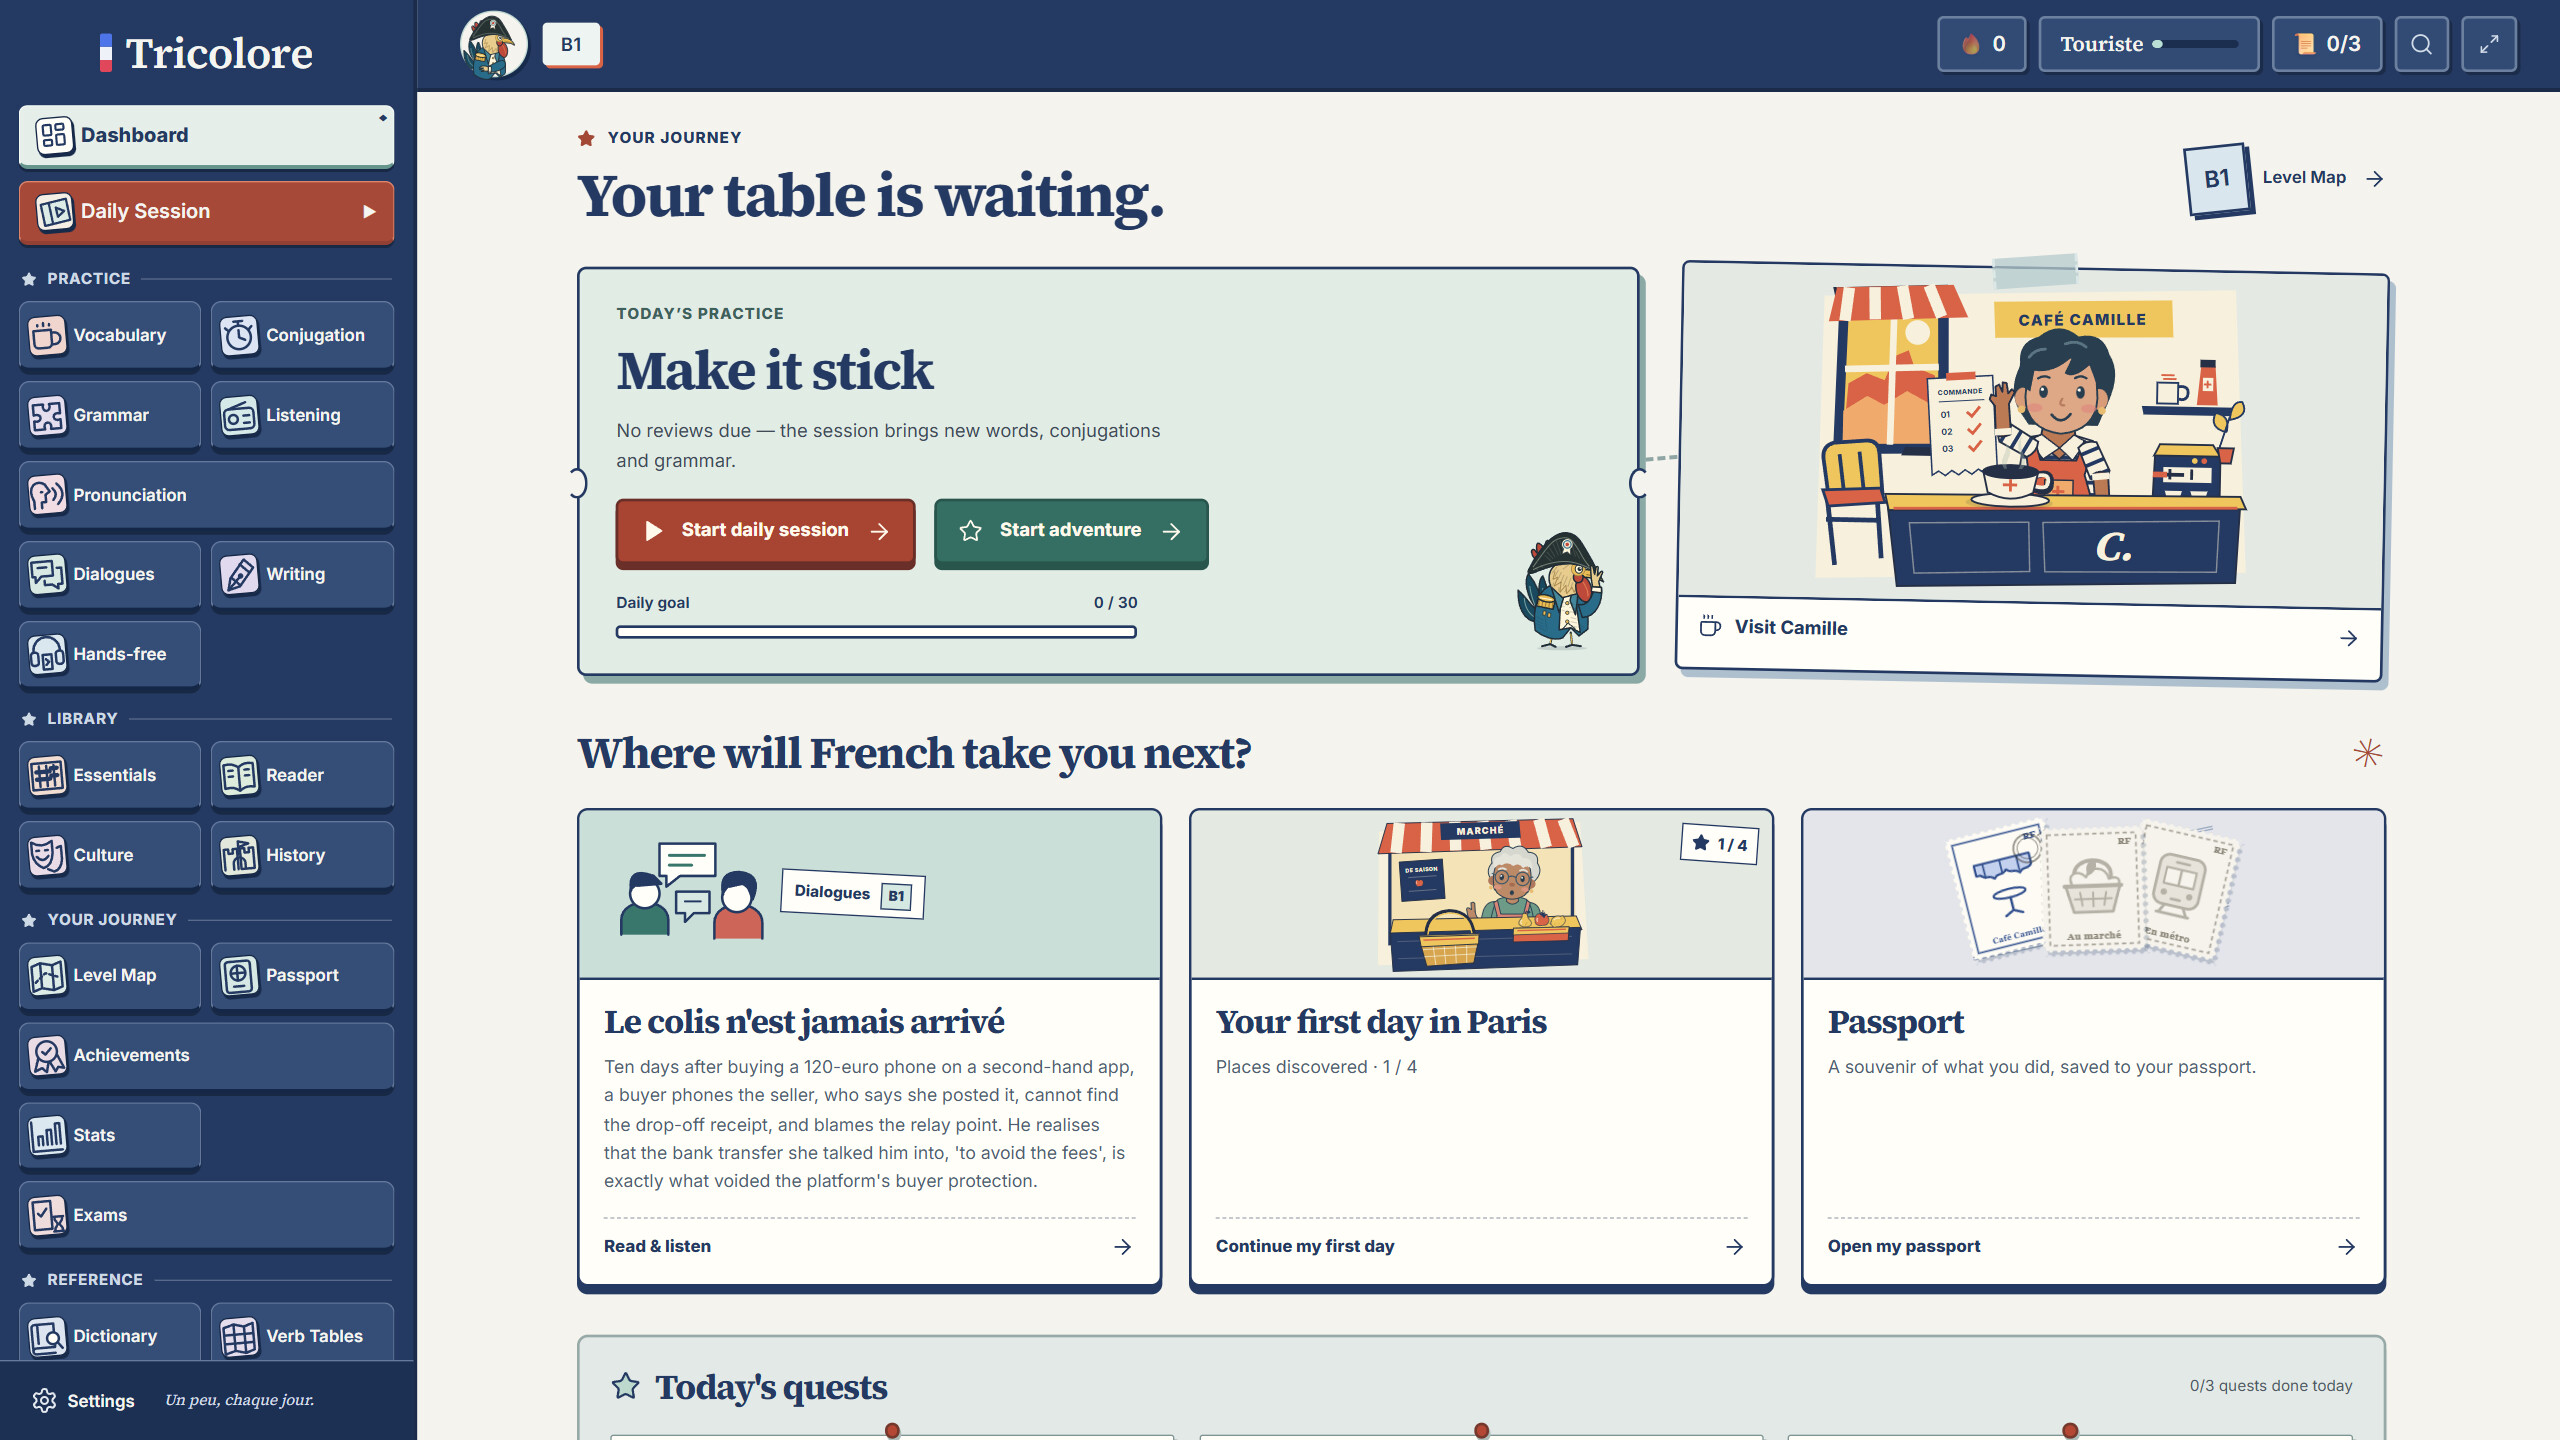
Task: Select the Dashboard menu item
Action: click(206, 135)
